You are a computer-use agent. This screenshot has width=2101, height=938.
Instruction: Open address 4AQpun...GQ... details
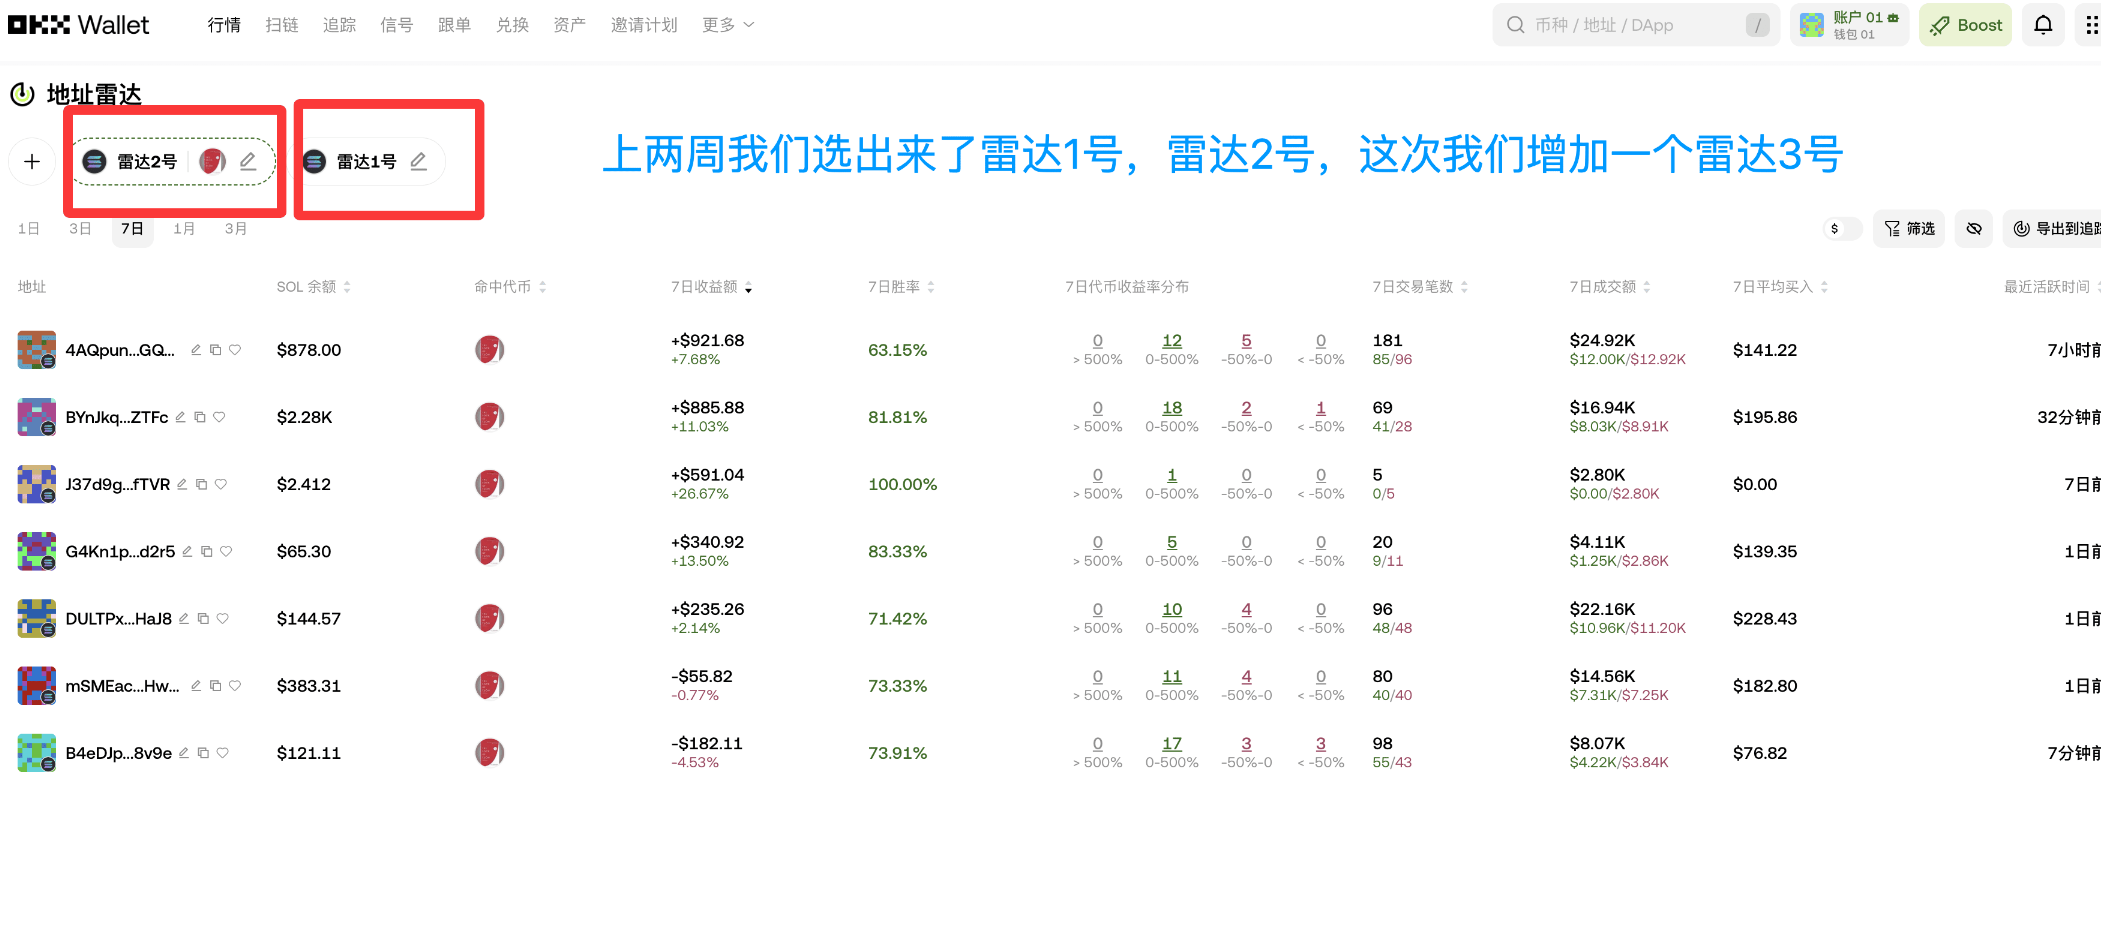120,350
